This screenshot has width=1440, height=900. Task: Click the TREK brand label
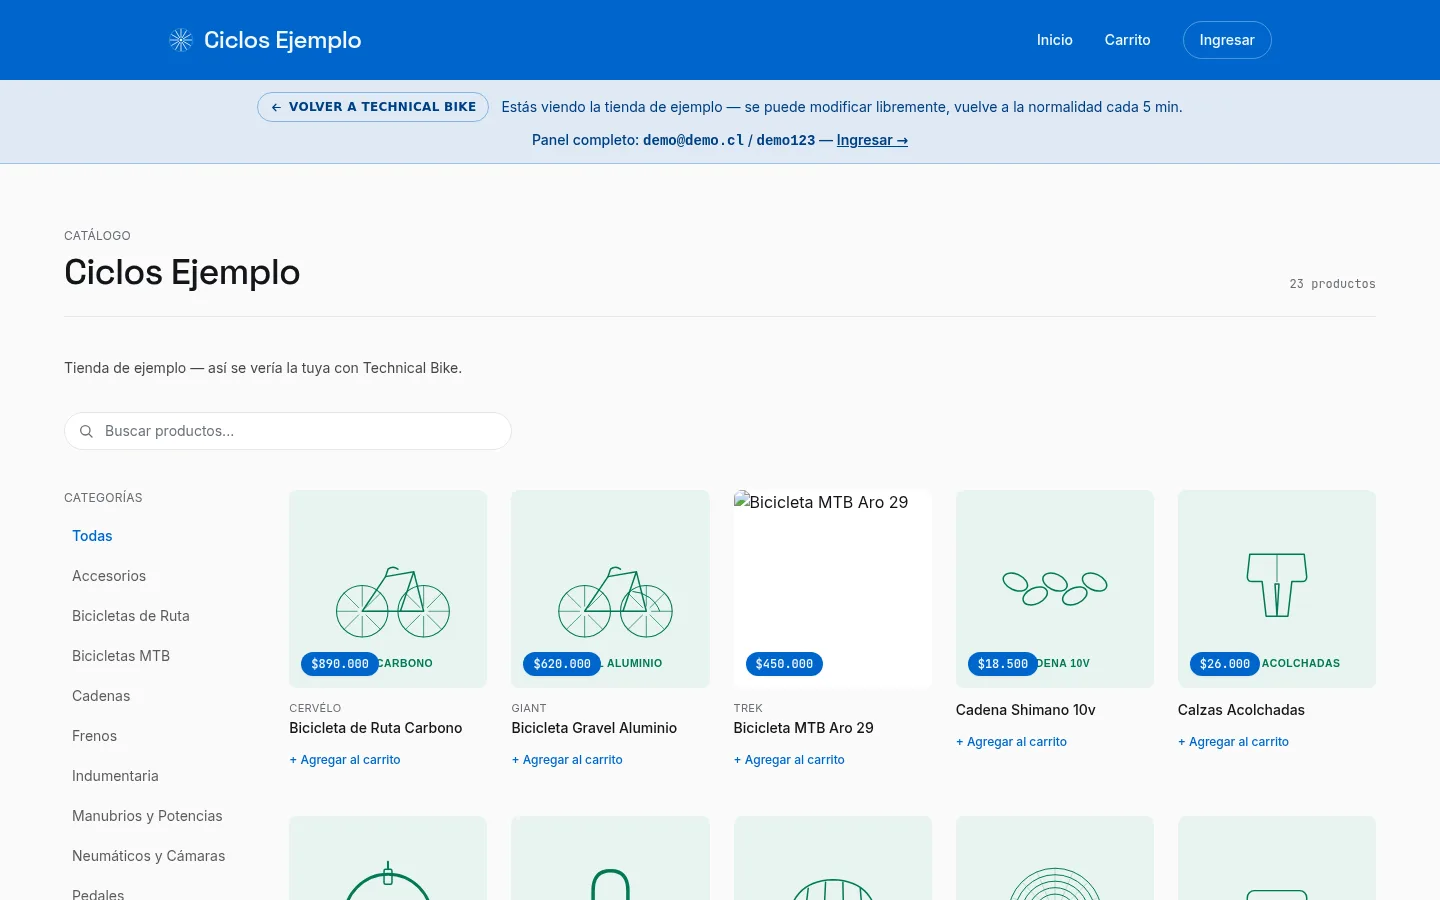point(748,708)
